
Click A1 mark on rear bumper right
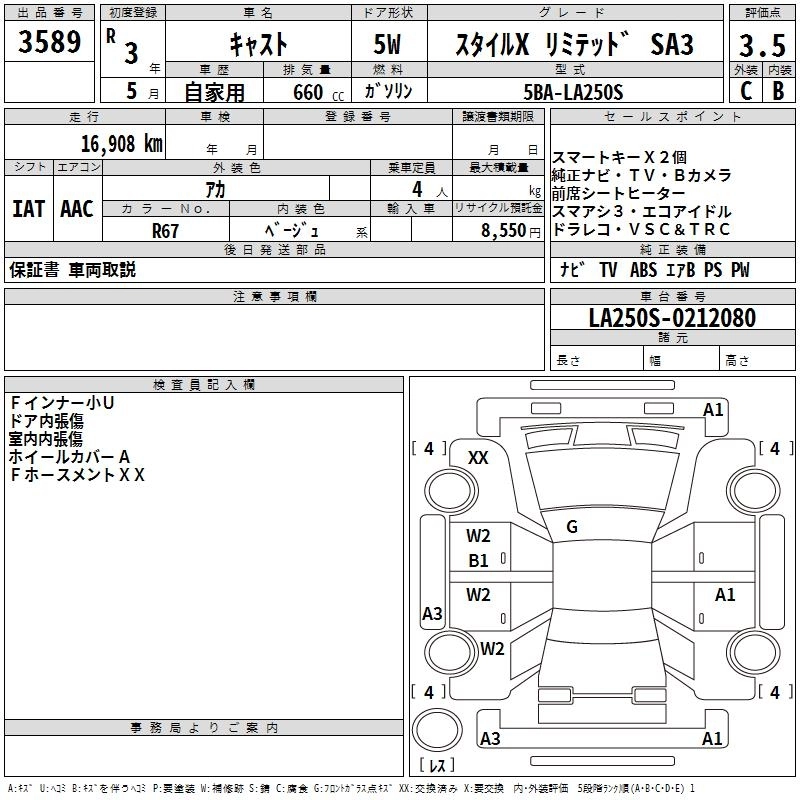click(x=712, y=738)
